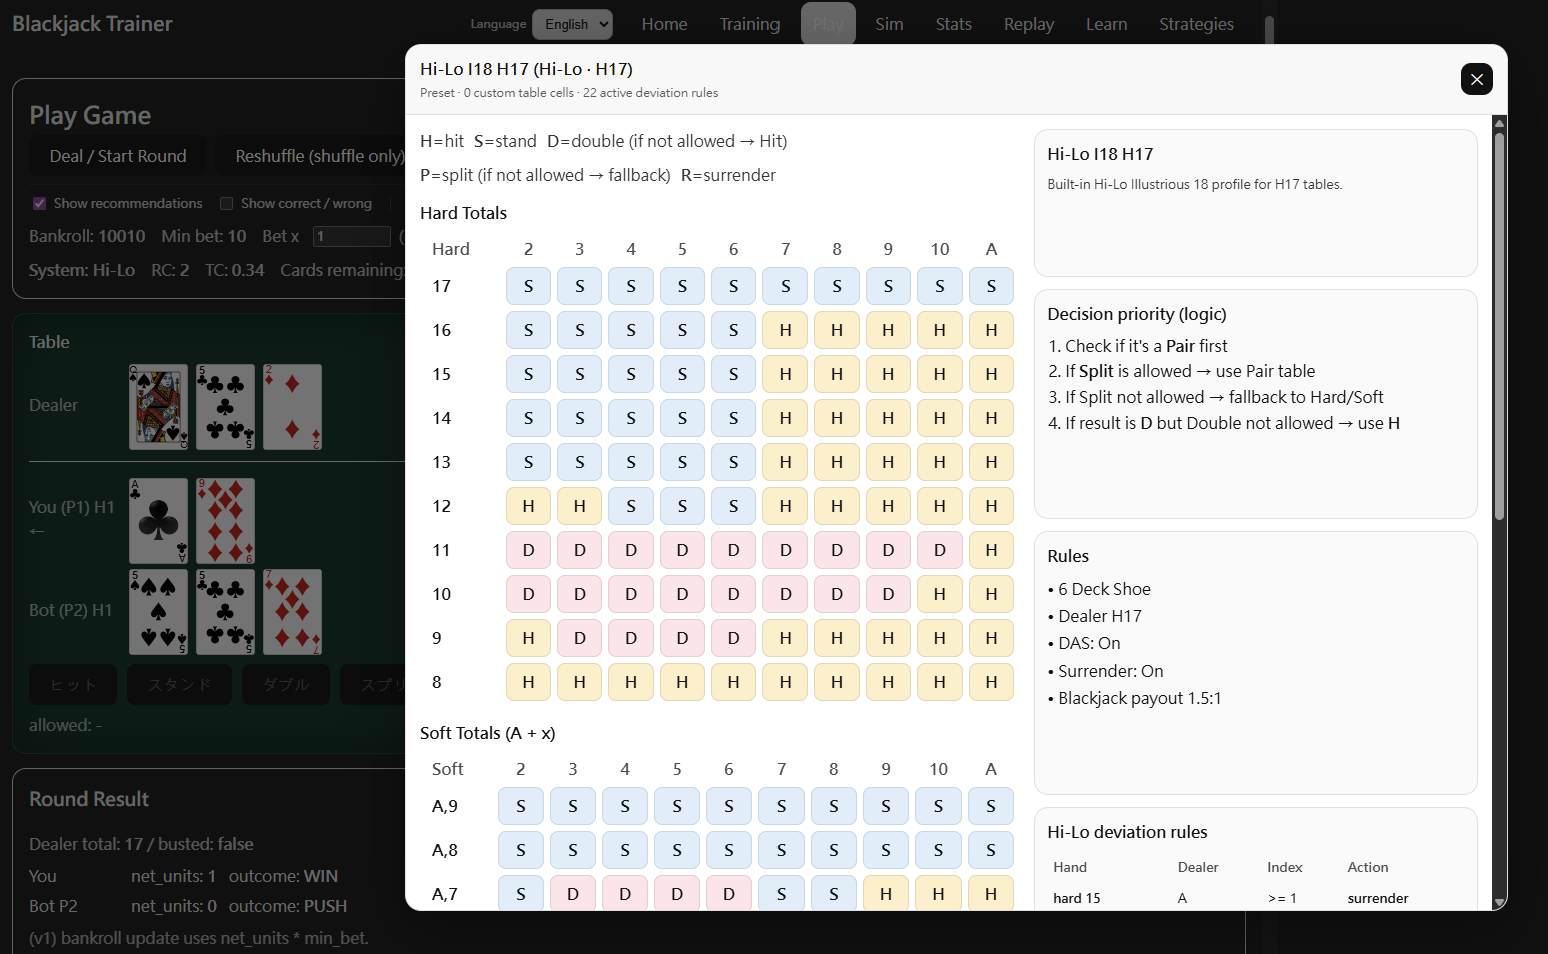Open the Language dropdown set to English
This screenshot has height=954, width=1548.
[x=572, y=24]
